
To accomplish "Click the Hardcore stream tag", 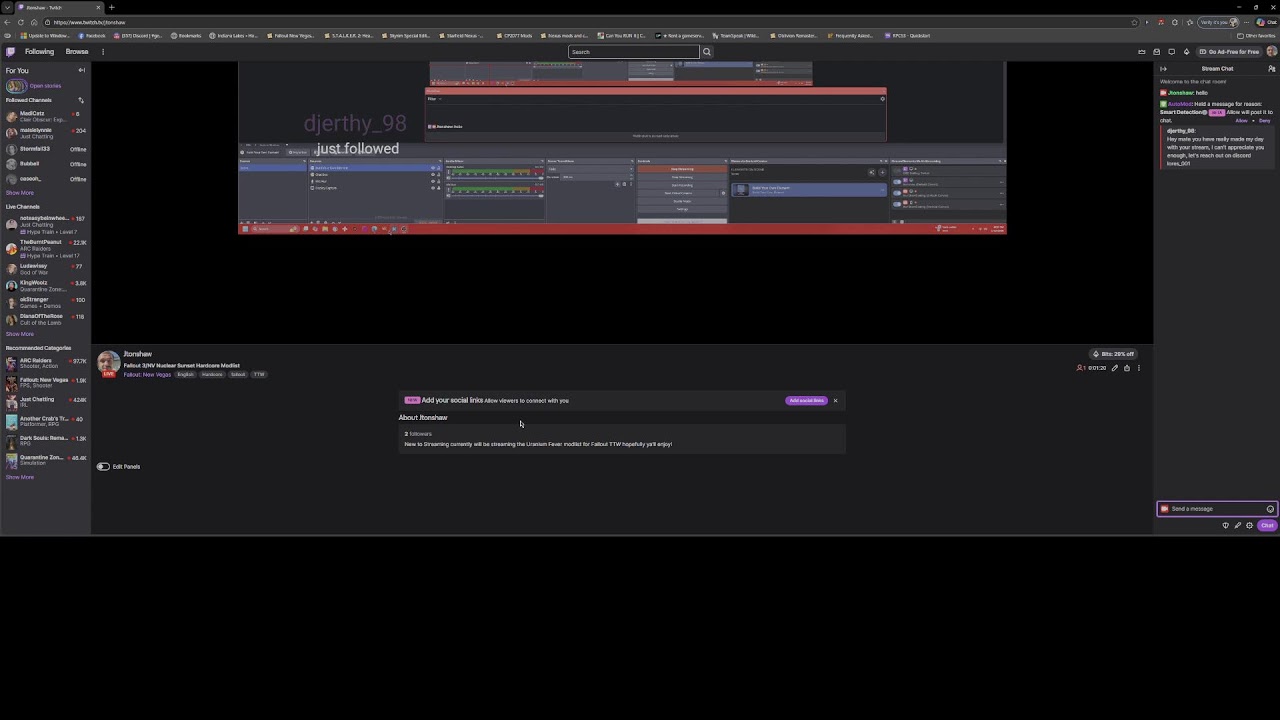I will (212, 375).
